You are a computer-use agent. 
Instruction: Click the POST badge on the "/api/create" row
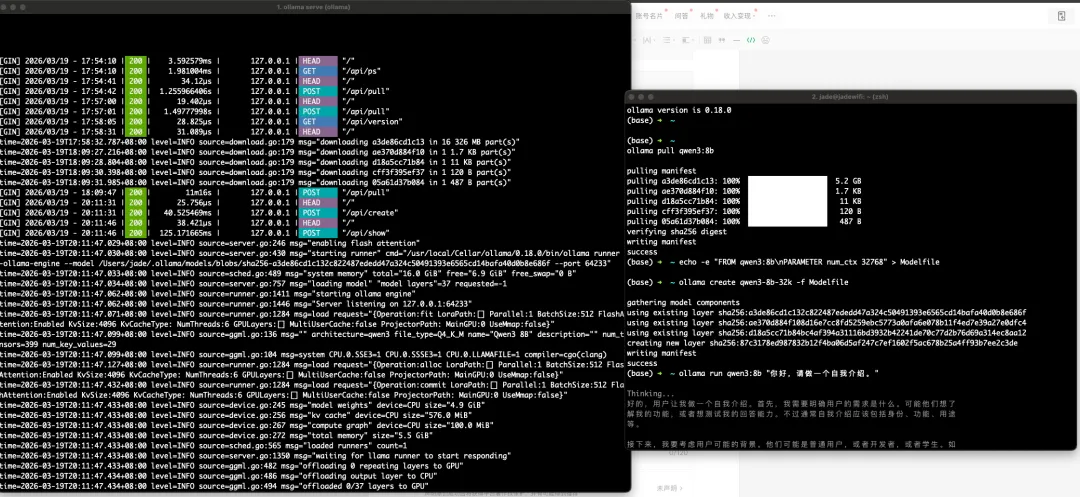coord(318,213)
